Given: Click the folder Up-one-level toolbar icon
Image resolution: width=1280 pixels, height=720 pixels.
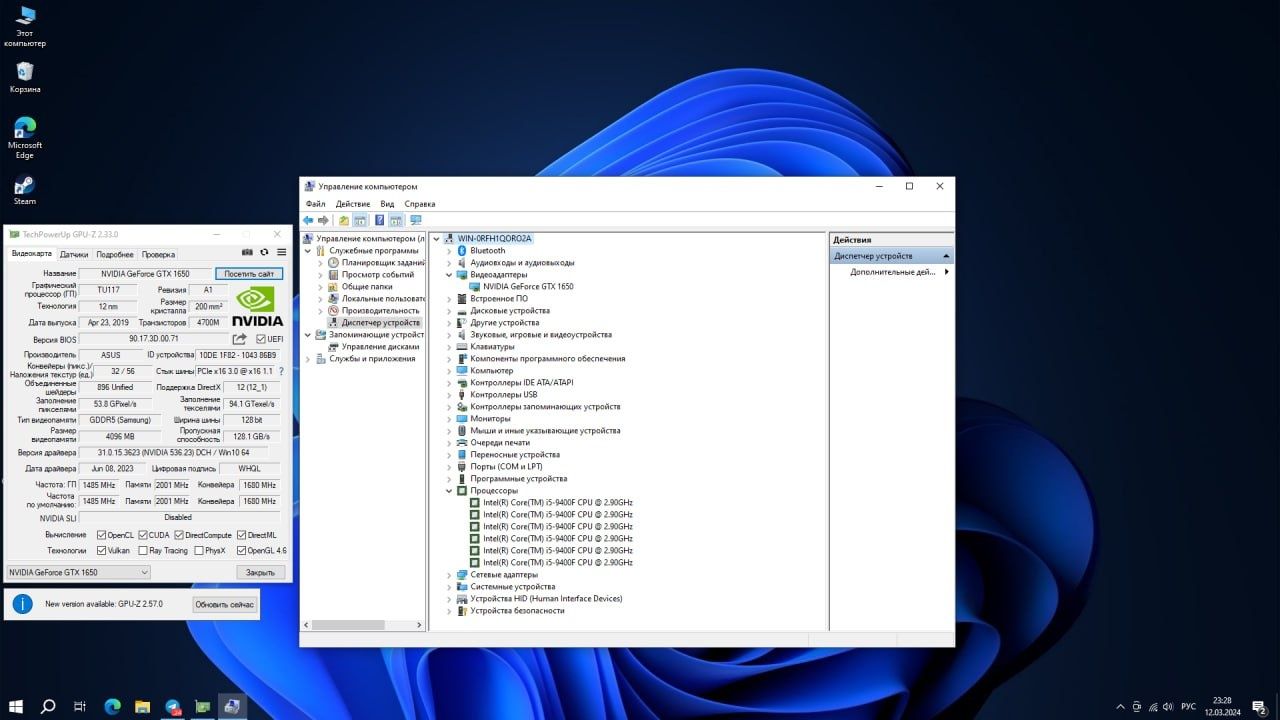Looking at the screenshot, I should [x=344, y=220].
